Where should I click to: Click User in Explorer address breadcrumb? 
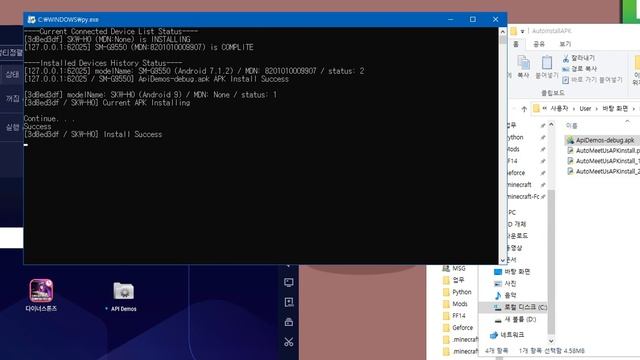click(x=585, y=109)
